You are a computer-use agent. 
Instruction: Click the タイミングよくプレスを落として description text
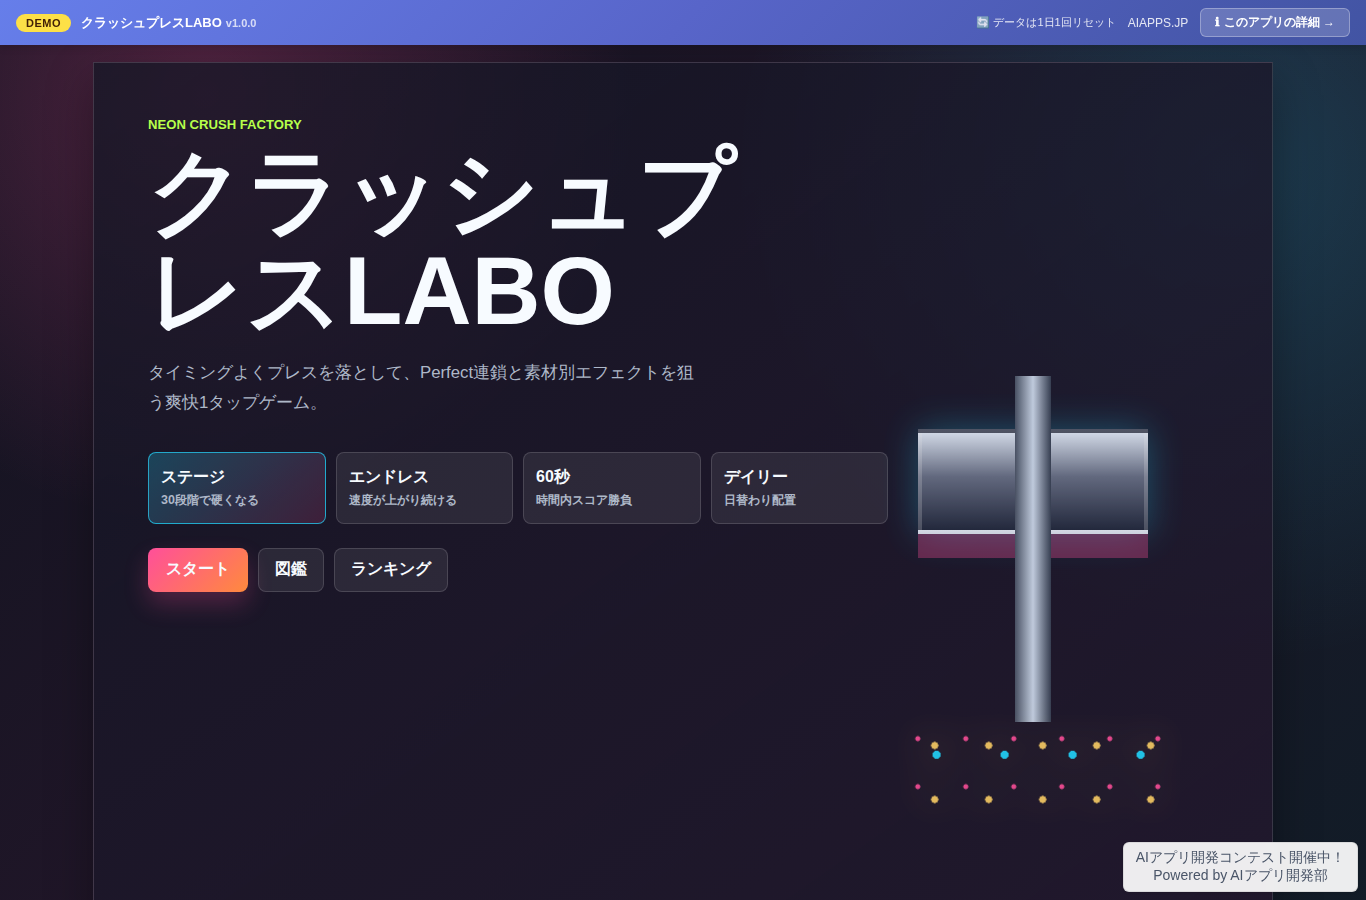(x=421, y=387)
